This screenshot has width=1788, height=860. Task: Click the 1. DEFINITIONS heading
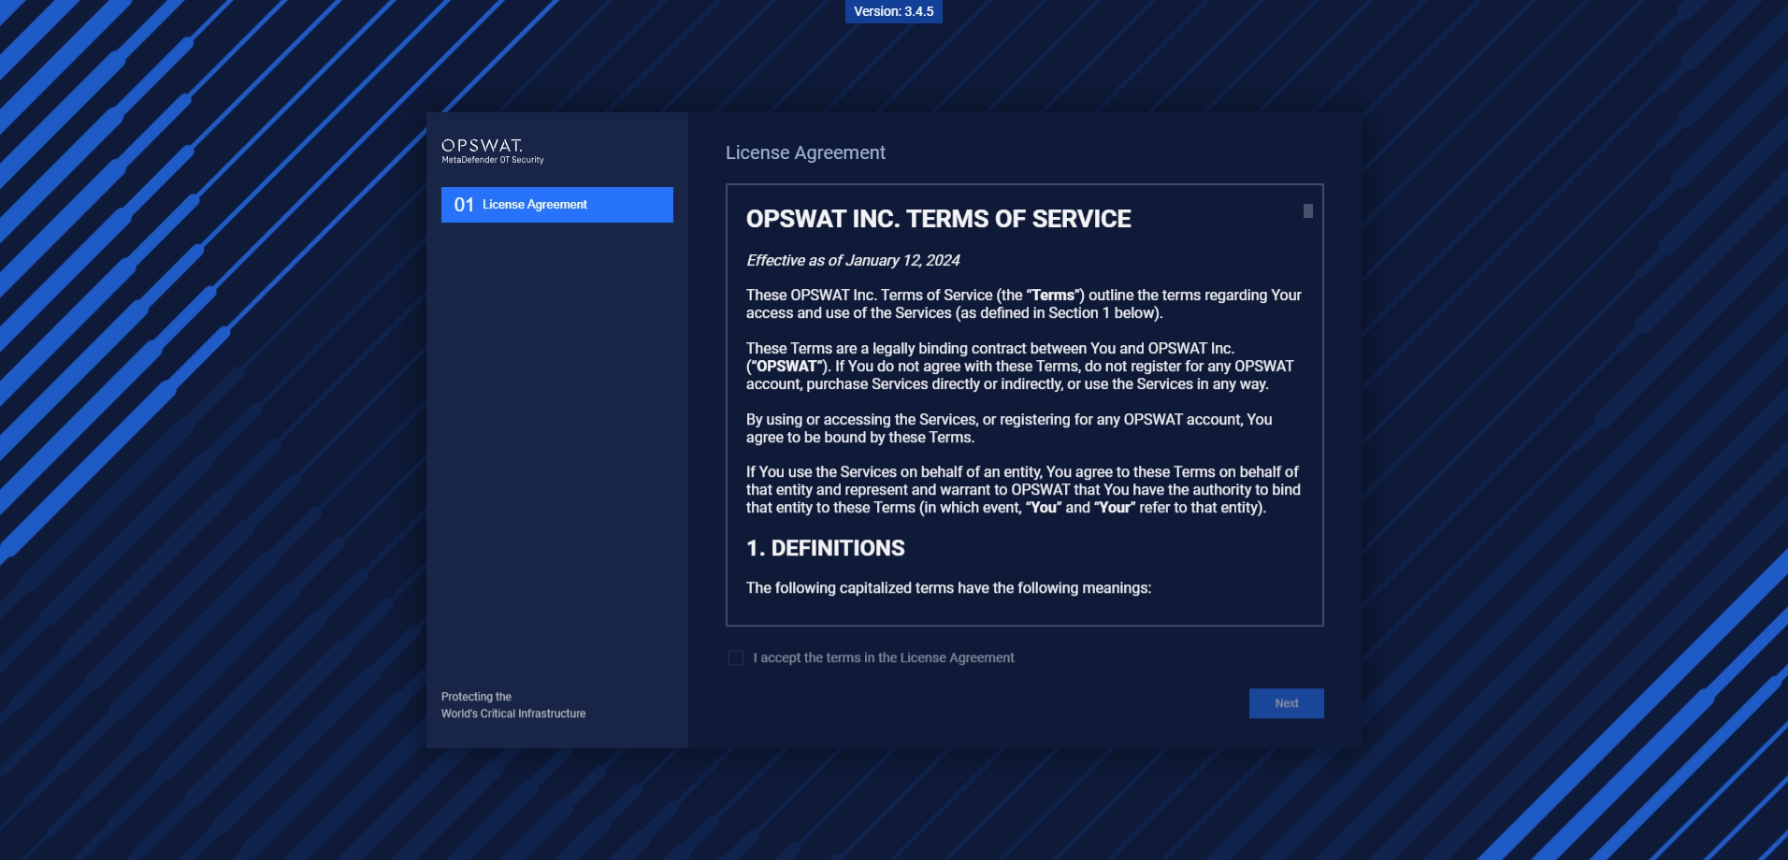tap(825, 548)
